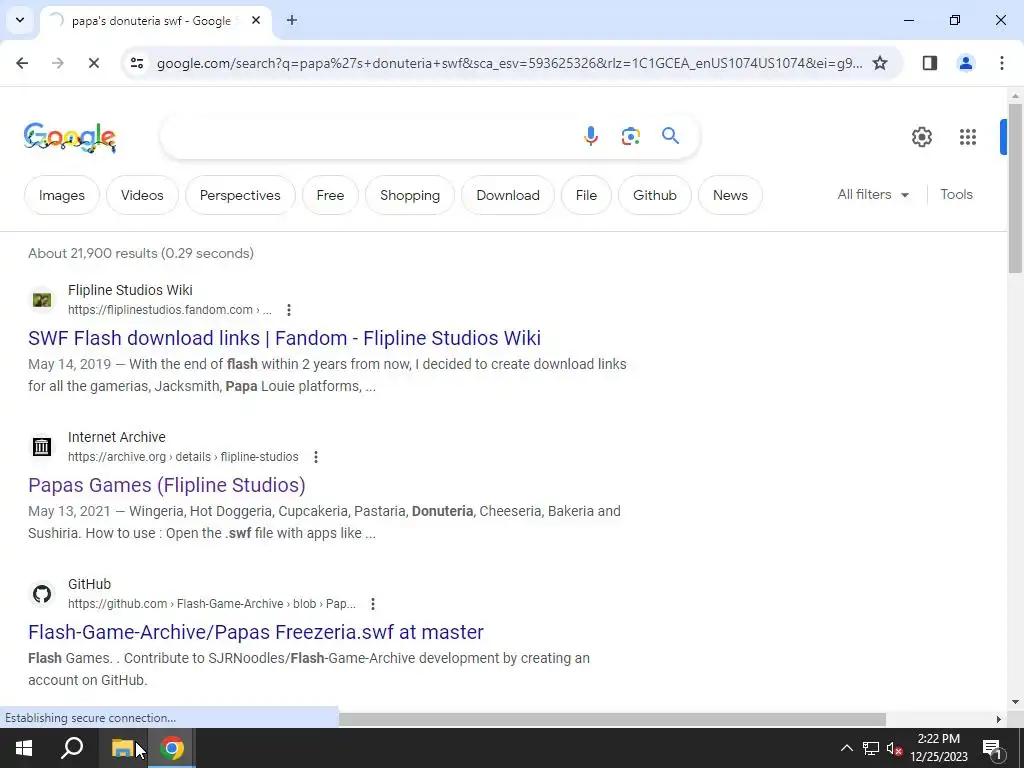
Task: Click the Chrome address bar URL
Action: [x=509, y=63]
